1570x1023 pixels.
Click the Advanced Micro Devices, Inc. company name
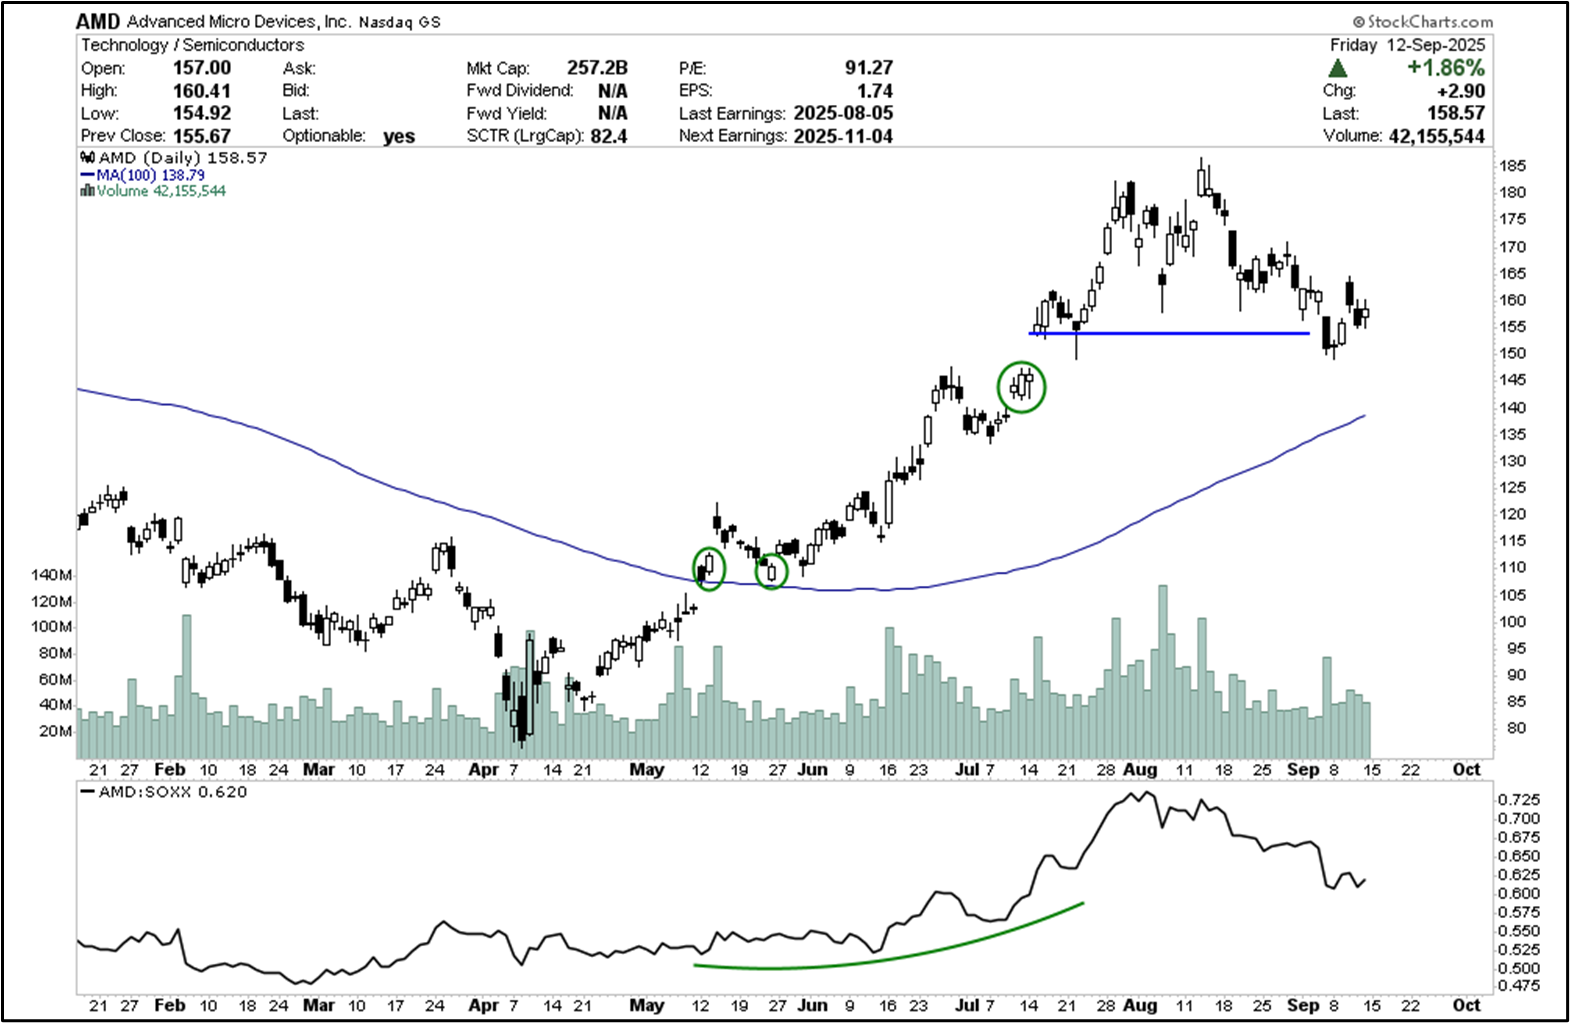[x=239, y=22]
